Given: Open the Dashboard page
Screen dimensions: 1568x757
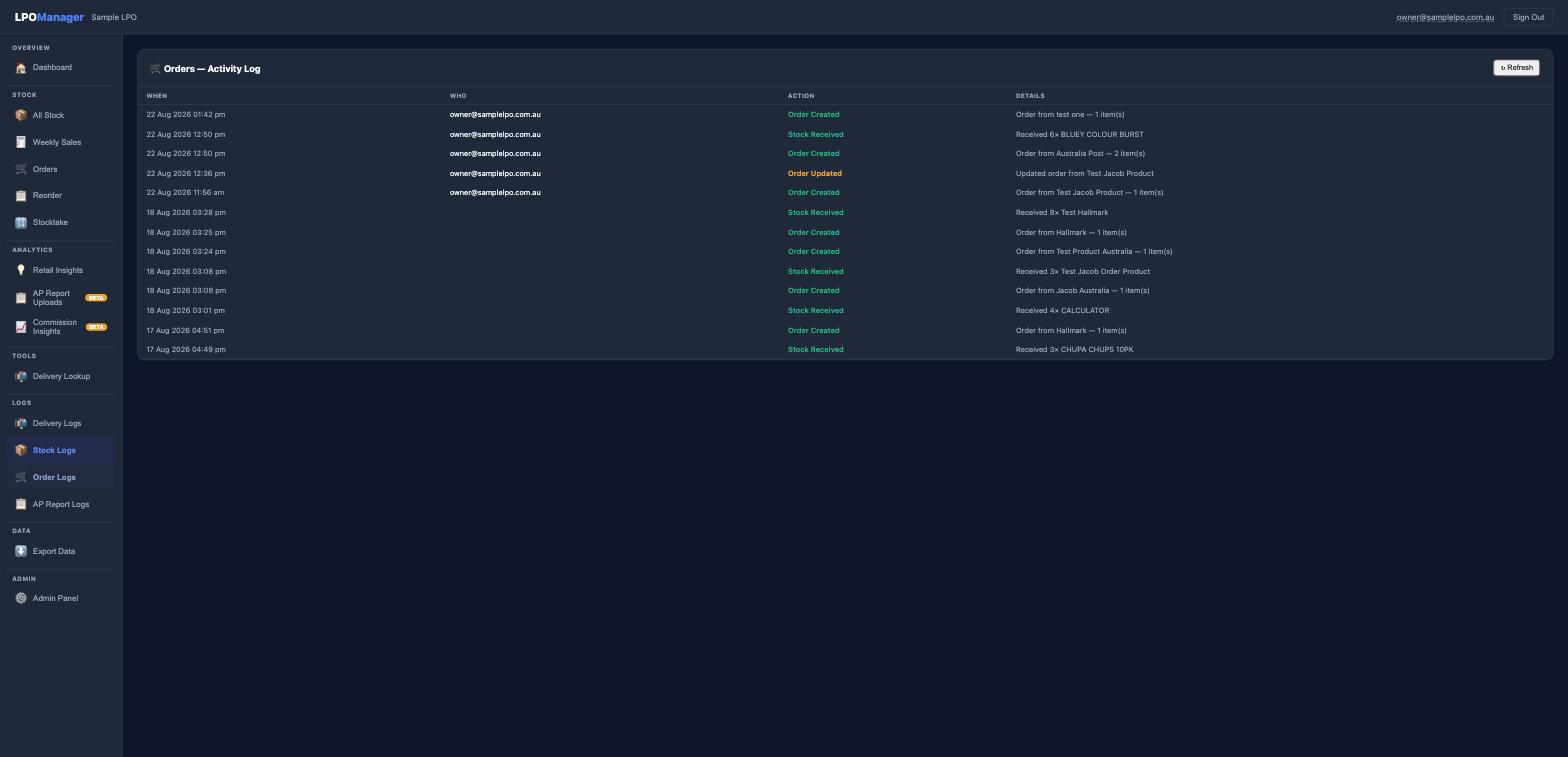Looking at the screenshot, I should point(61,68).
